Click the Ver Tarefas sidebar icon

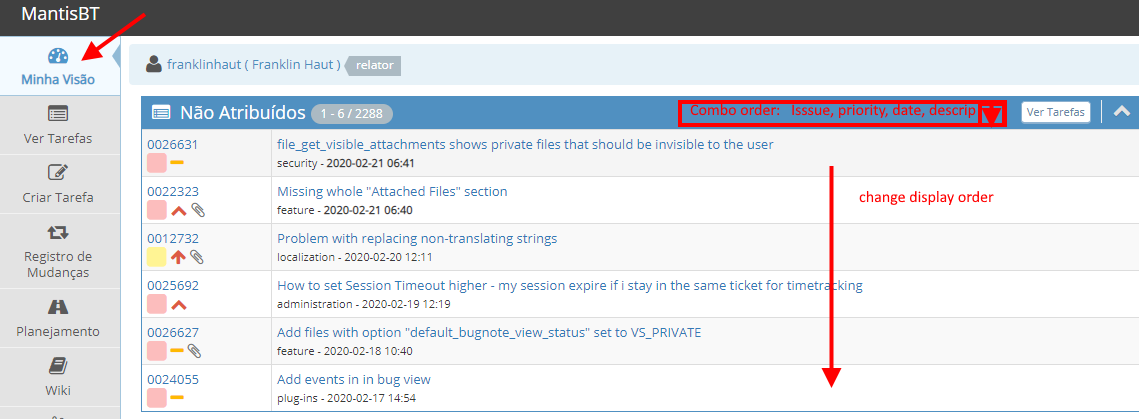coord(58,114)
